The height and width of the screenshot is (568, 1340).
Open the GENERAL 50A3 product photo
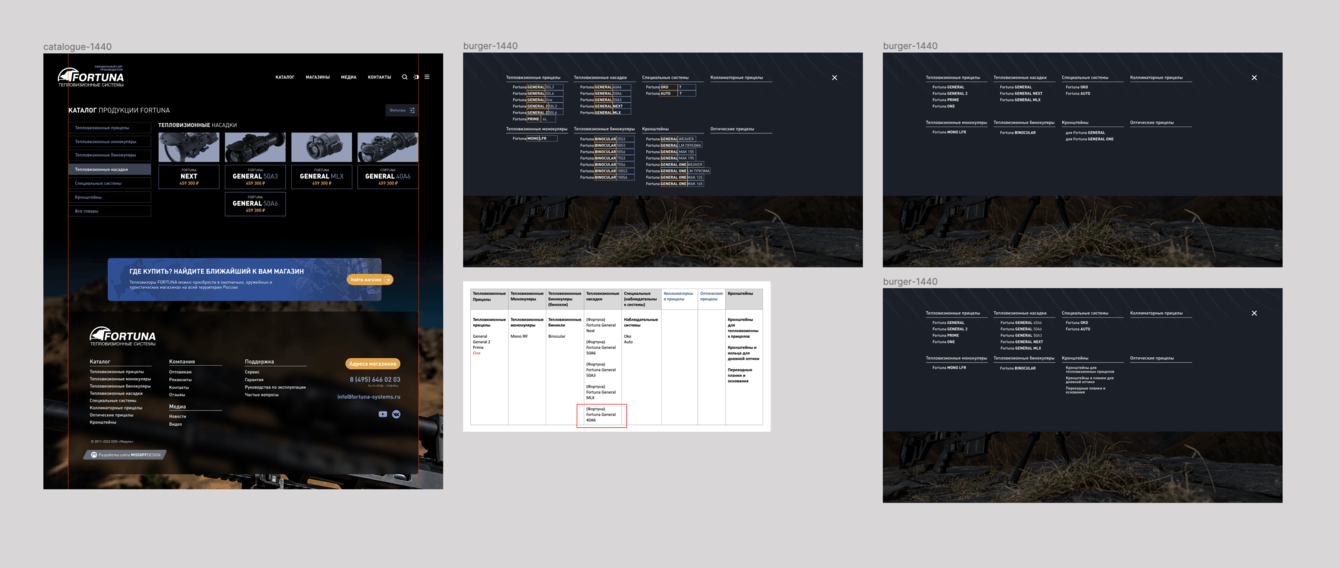[x=255, y=147]
